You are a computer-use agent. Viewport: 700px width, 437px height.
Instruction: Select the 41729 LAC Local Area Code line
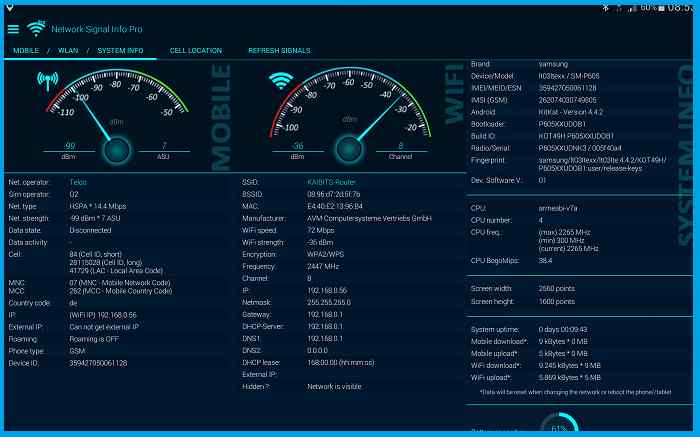(x=116, y=271)
